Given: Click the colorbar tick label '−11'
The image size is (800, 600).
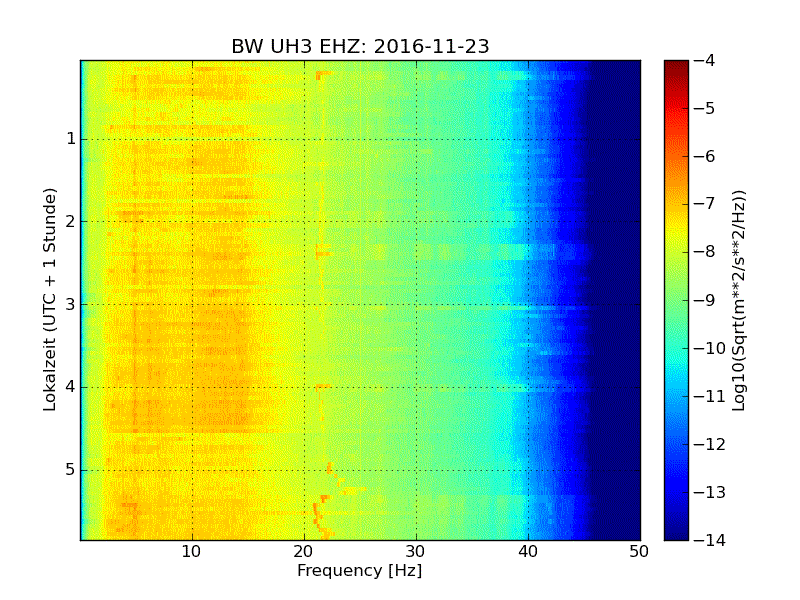Looking at the screenshot, I should [x=710, y=396].
